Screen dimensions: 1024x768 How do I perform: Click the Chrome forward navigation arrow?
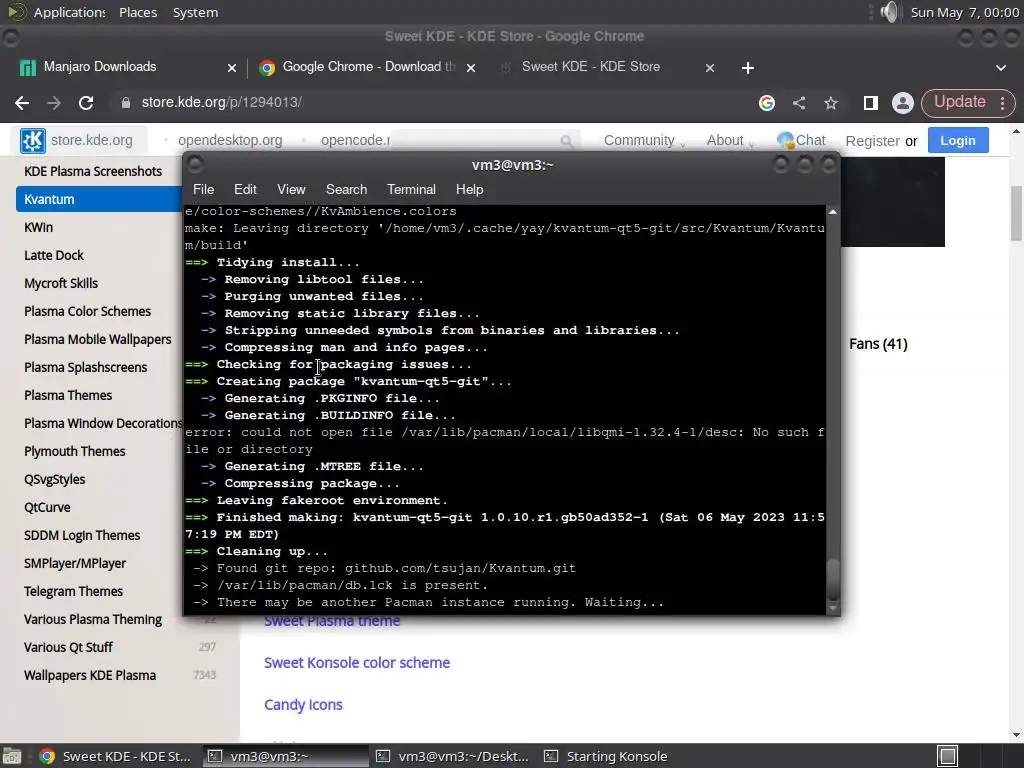coord(54,103)
